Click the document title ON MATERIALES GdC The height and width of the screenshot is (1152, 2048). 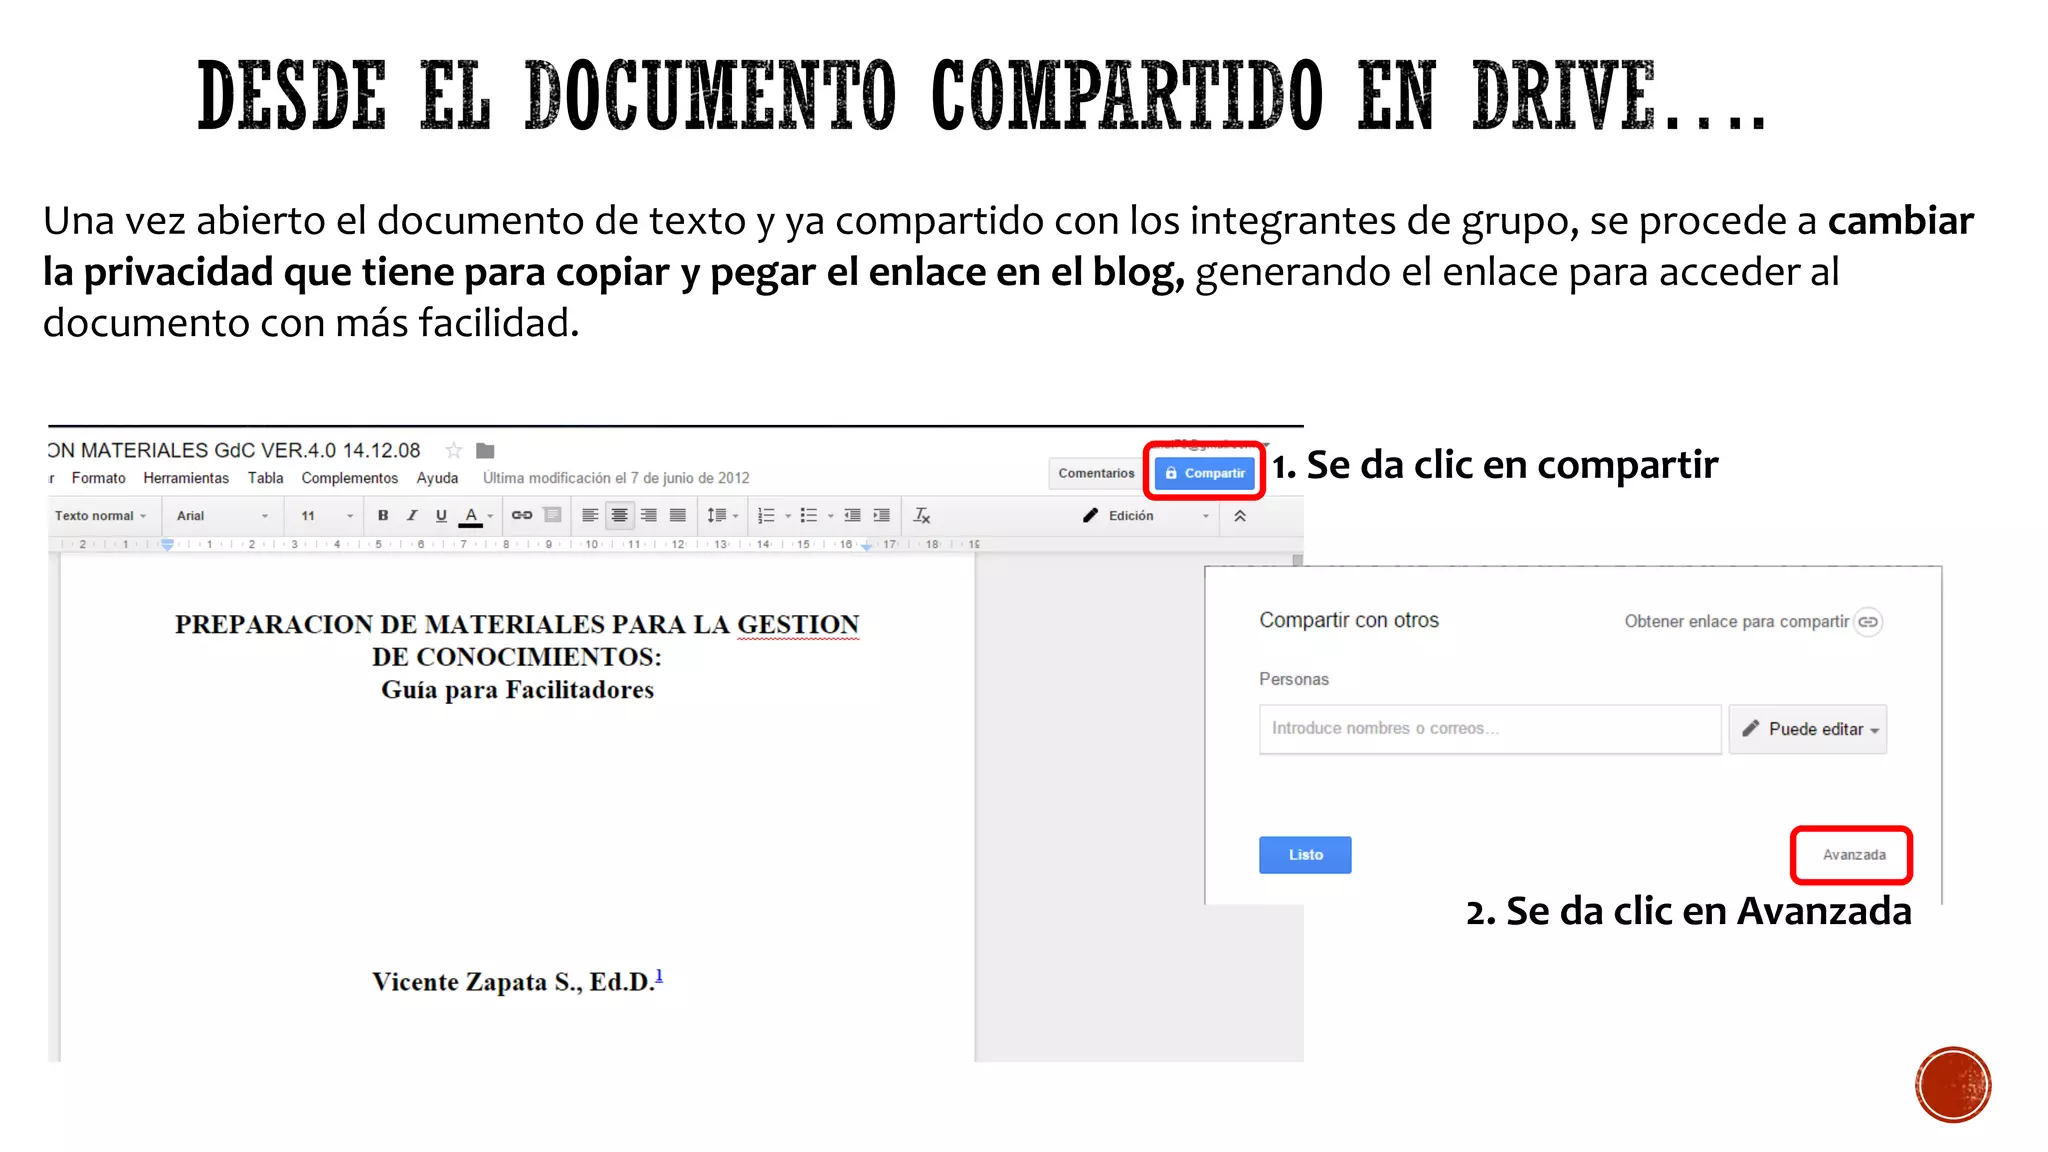[x=234, y=451]
